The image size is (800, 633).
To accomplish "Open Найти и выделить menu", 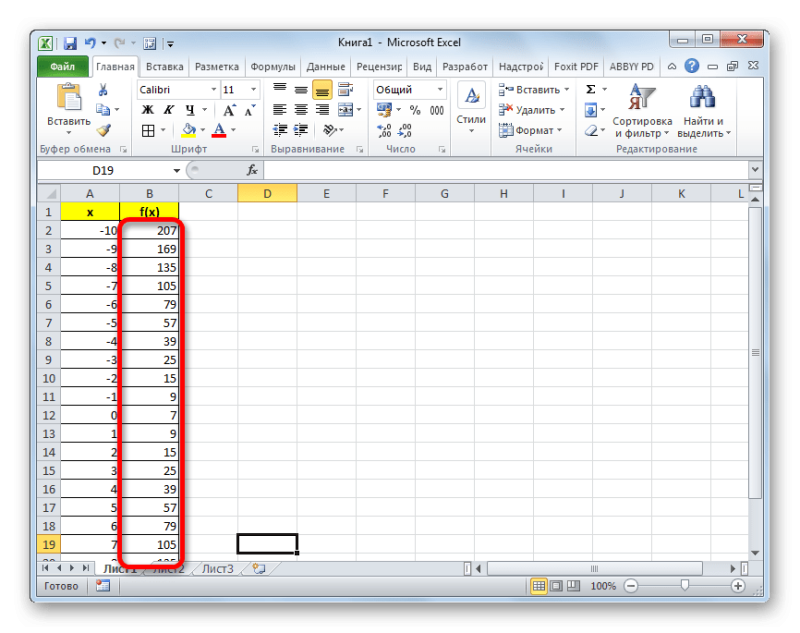I will 704,111.
